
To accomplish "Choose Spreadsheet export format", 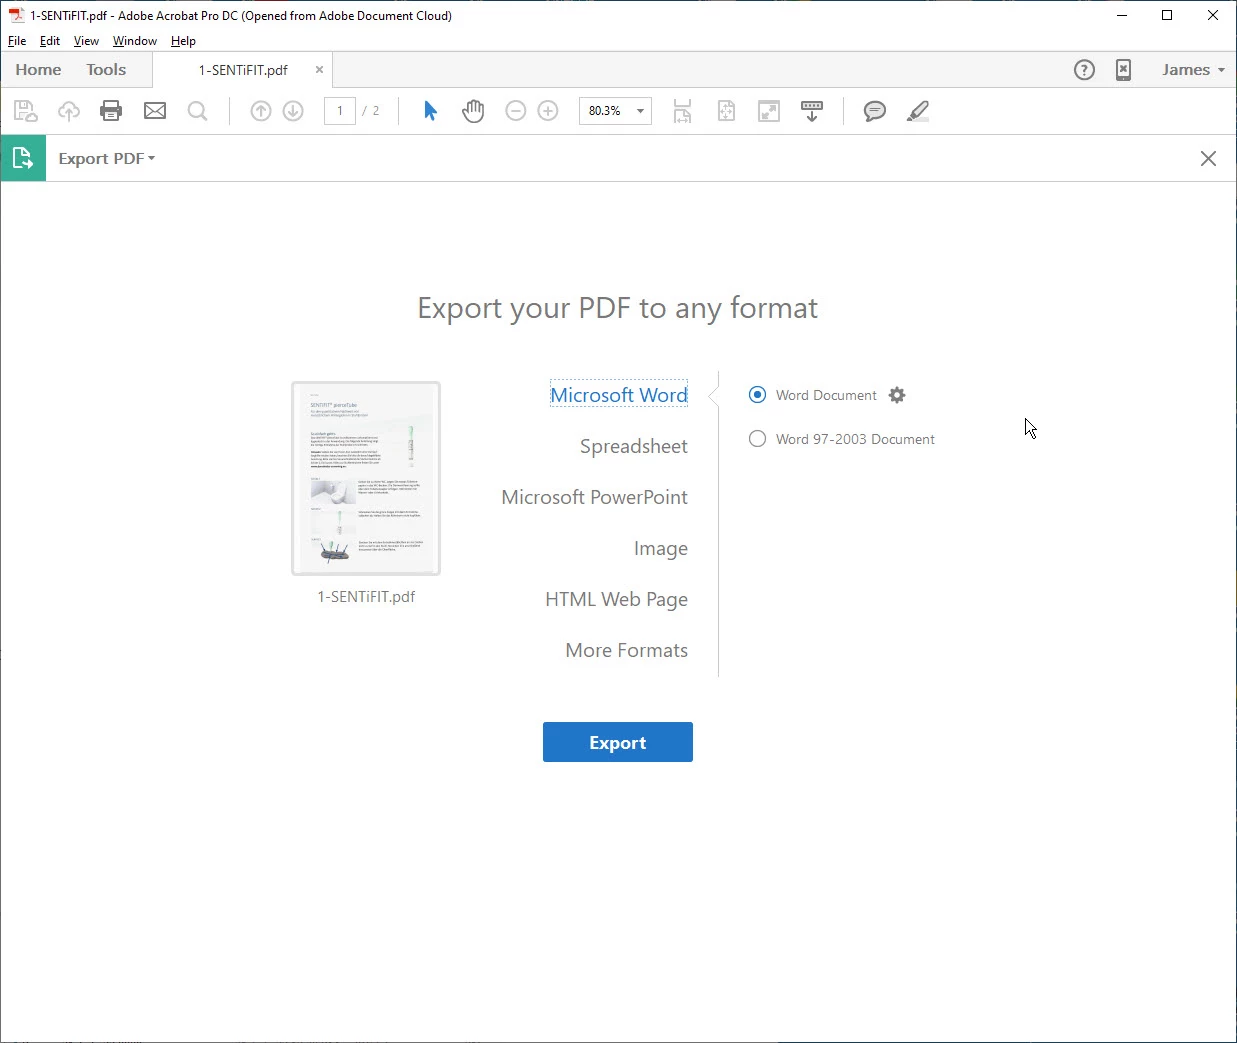I will 634,446.
